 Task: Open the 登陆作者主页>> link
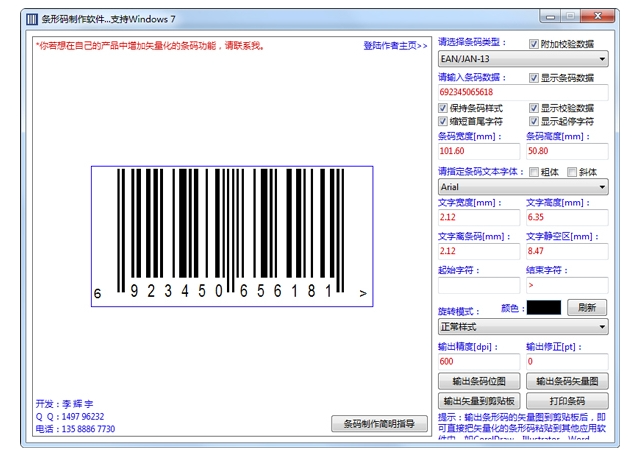(x=395, y=46)
